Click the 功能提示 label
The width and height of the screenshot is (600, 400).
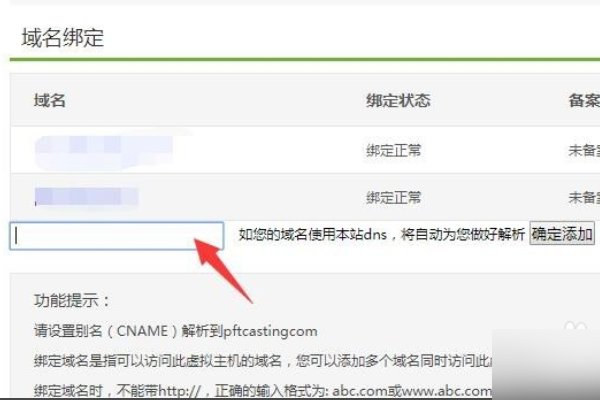[x=72, y=300]
